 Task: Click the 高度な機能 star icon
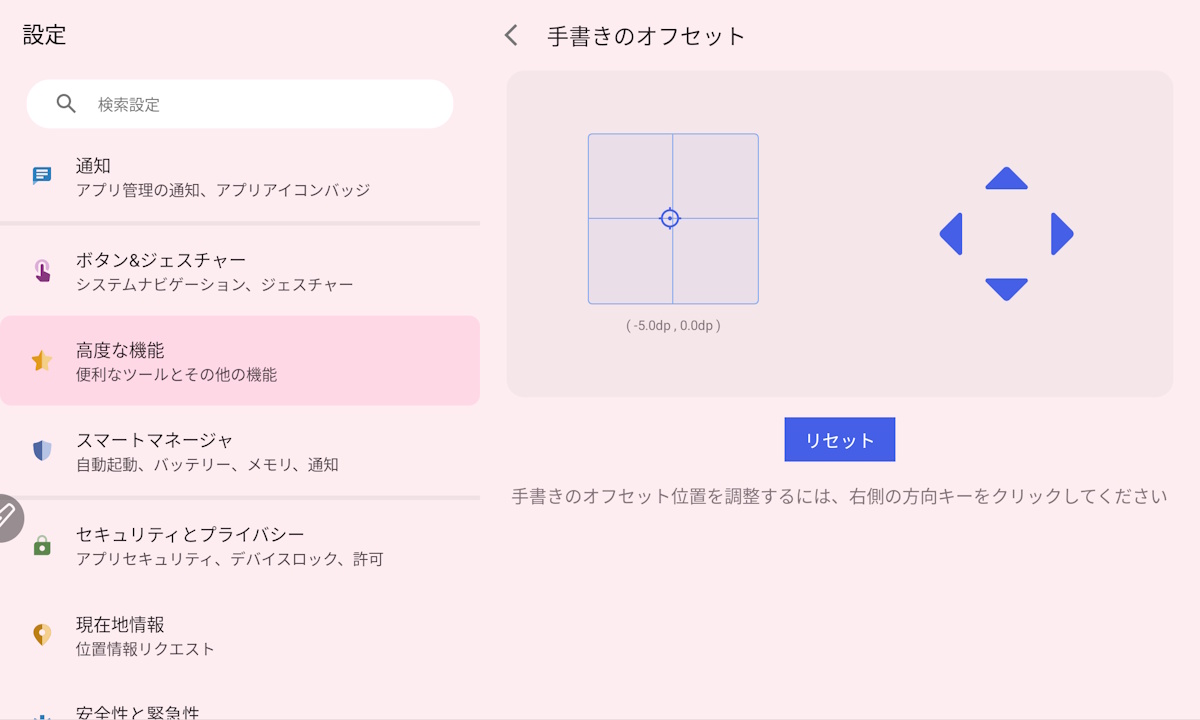(42, 361)
